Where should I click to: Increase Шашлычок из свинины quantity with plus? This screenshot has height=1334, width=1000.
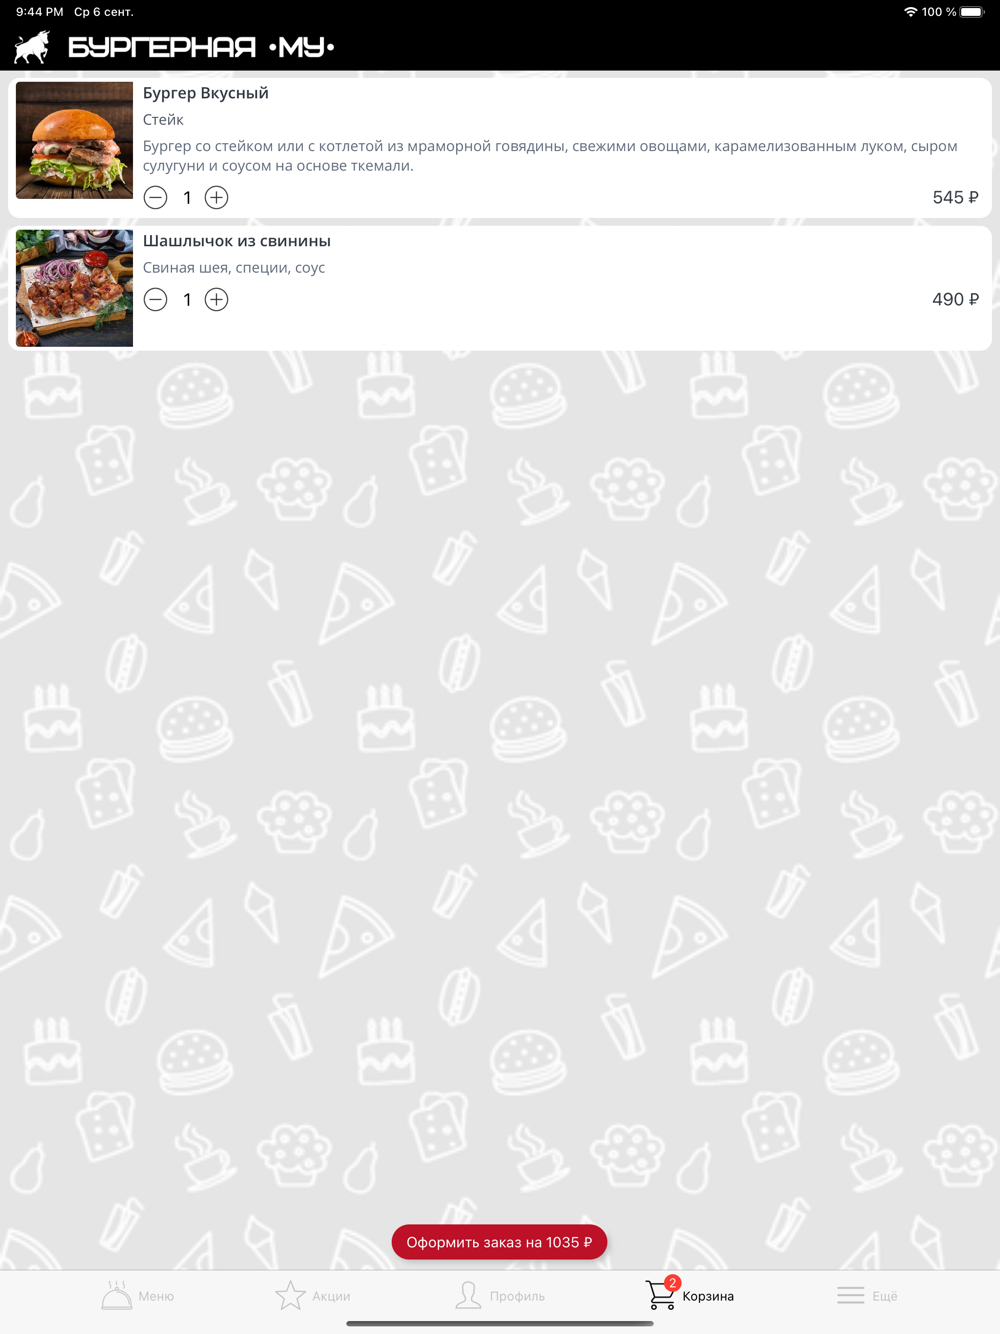216,300
